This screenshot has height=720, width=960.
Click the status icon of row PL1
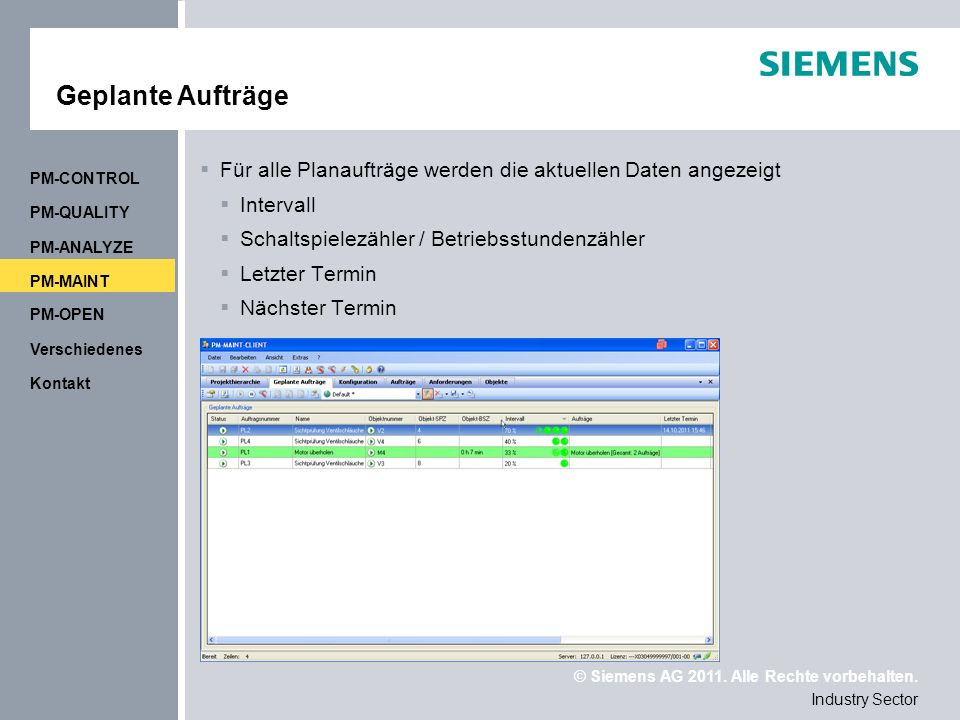223,452
